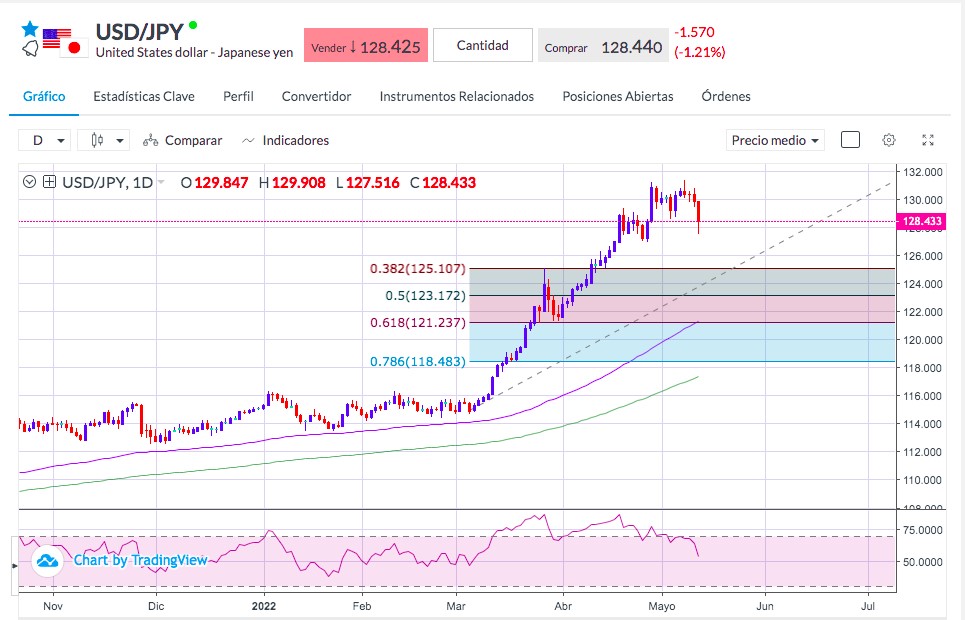The height and width of the screenshot is (620, 965).
Task: Follow the Chart by TradingView link
Action: pyautogui.click(x=141, y=560)
